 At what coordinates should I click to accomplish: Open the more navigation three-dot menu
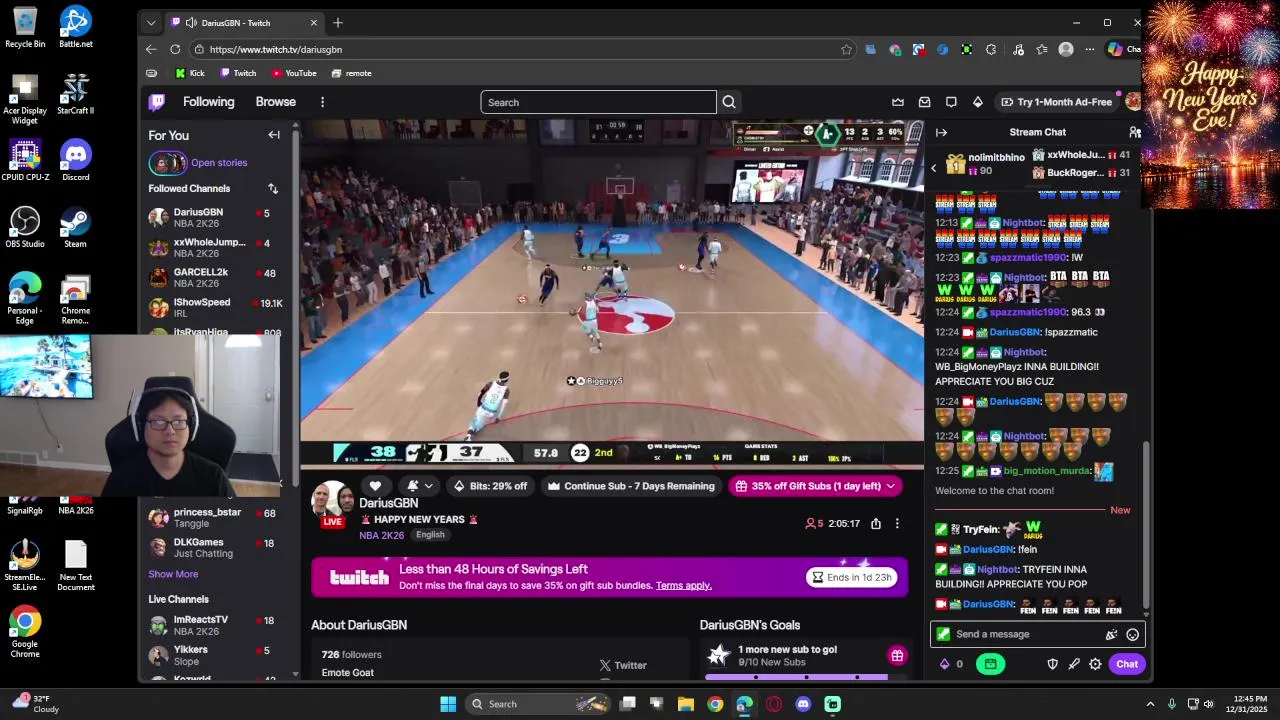[x=322, y=102]
